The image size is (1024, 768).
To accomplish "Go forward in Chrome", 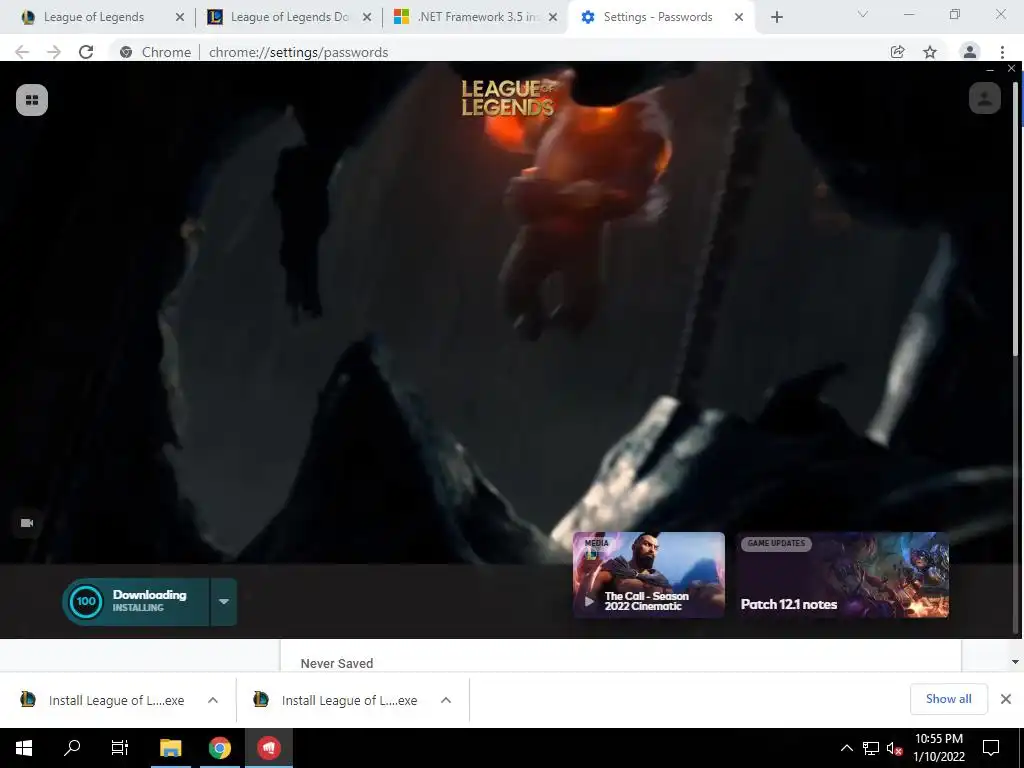I will point(54,52).
